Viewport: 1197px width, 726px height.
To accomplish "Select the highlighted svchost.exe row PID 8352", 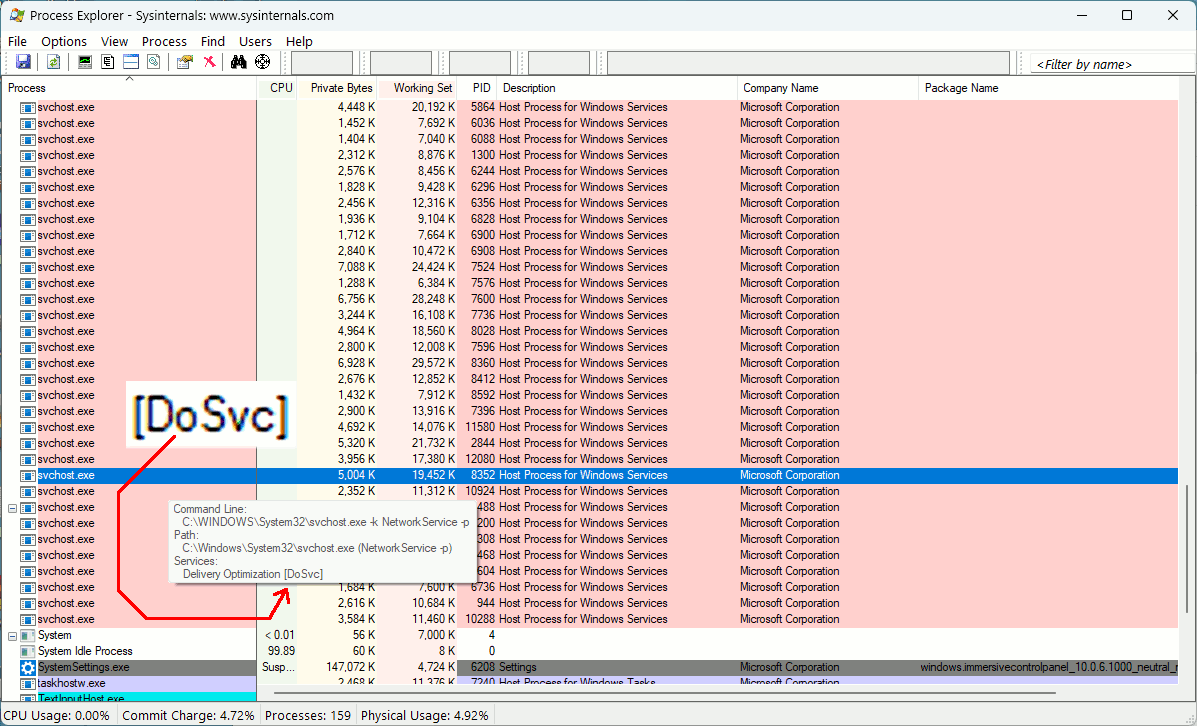I will pos(589,476).
